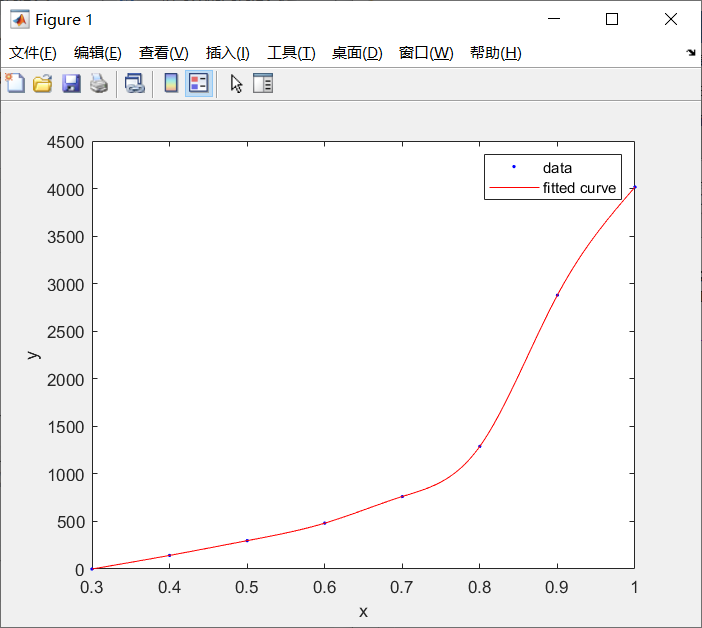Save the figure using floppy disk icon
This screenshot has height=628, width=702.
click(x=71, y=83)
